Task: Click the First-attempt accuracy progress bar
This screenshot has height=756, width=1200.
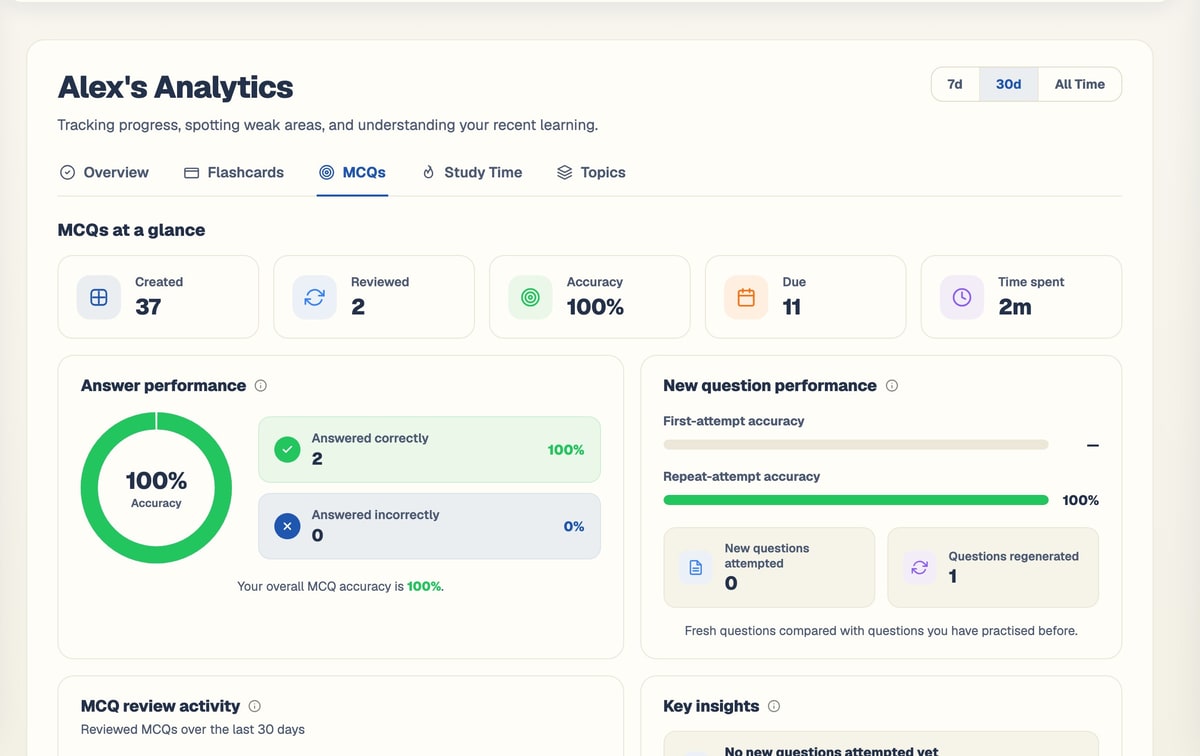Action: pyautogui.click(x=856, y=444)
